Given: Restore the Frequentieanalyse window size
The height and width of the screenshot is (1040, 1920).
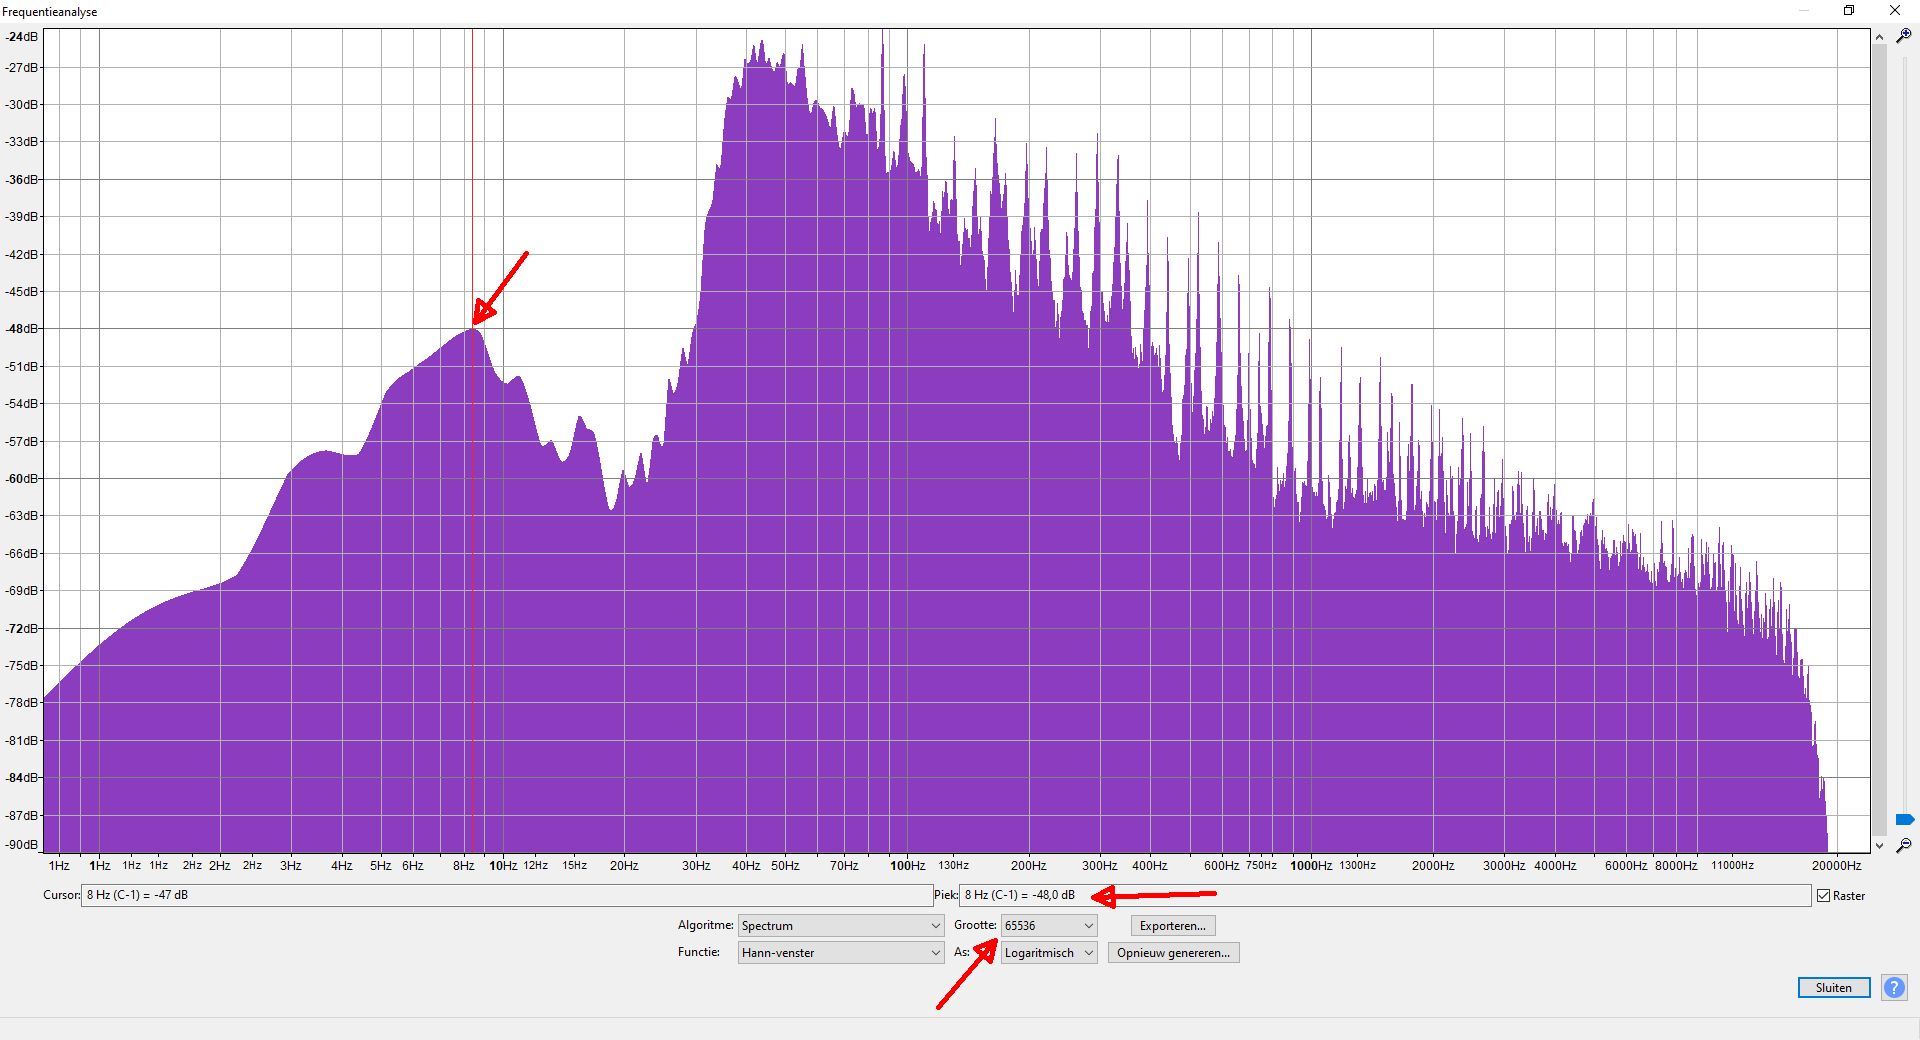Looking at the screenshot, I should 1849,10.
